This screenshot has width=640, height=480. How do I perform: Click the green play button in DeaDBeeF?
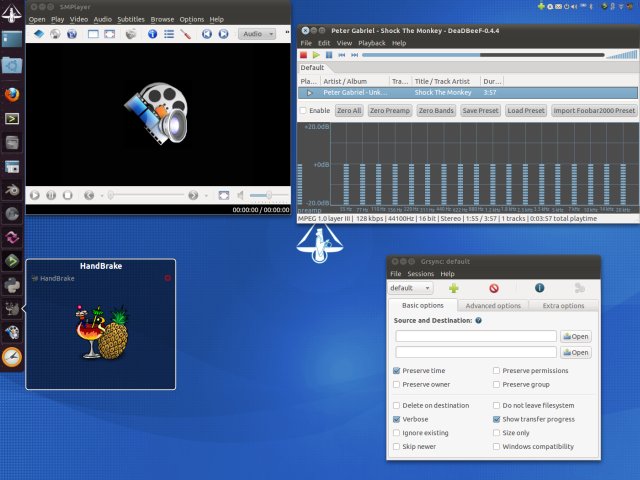pos(317,56)
